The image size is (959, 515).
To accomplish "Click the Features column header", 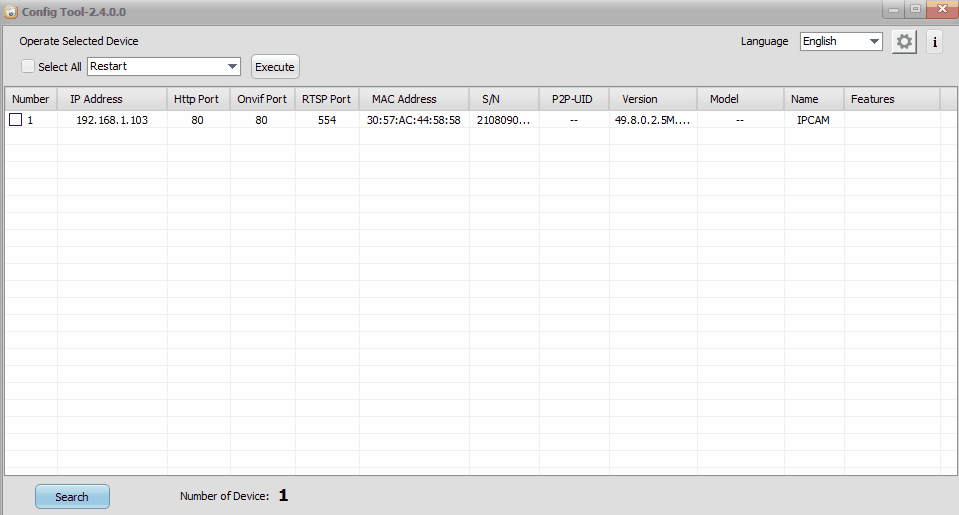I will [x=892, y=99].
